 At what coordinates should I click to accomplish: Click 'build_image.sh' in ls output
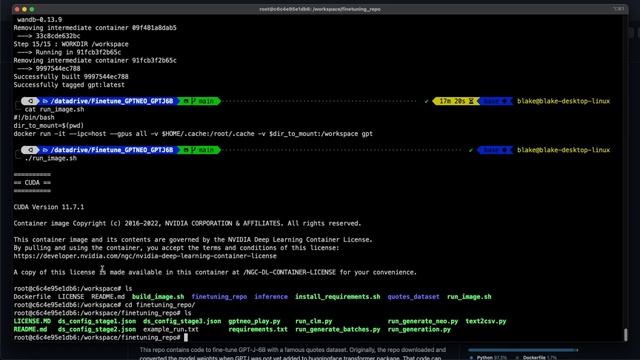pyautogui.click(x=158, y=297)
